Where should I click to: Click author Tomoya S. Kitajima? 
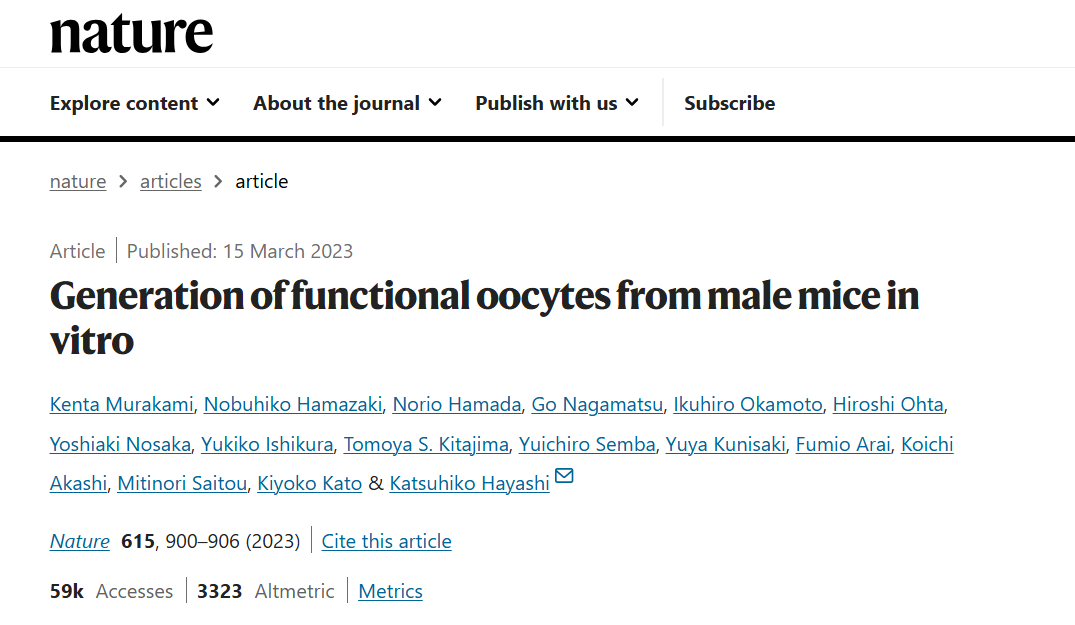click(x=426, y=444)
